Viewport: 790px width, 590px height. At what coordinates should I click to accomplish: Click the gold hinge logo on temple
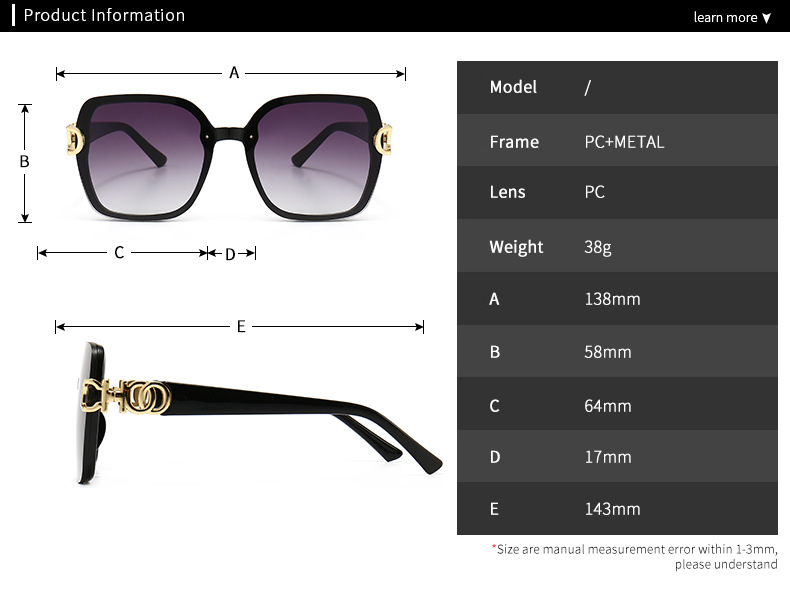[x=126, y=397]
